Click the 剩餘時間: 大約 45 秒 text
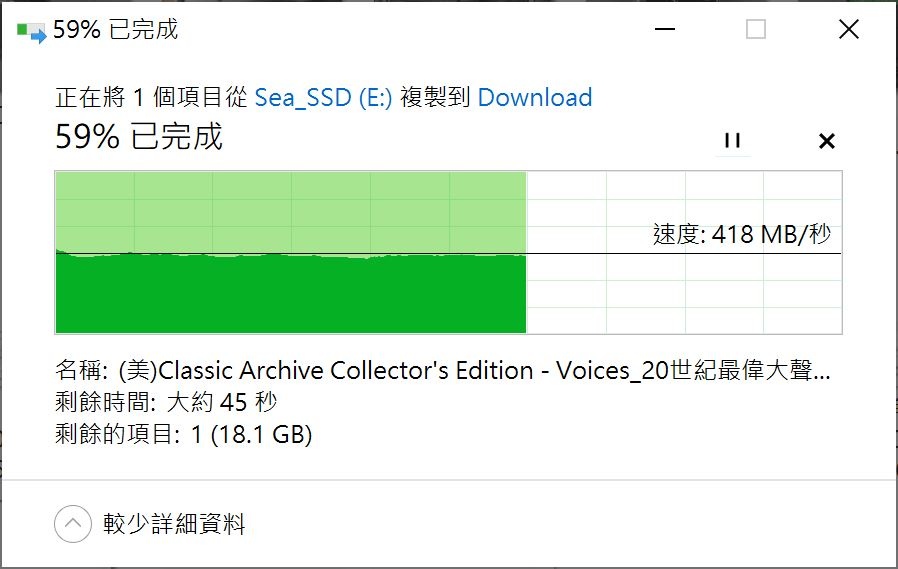 pos(166,402)
